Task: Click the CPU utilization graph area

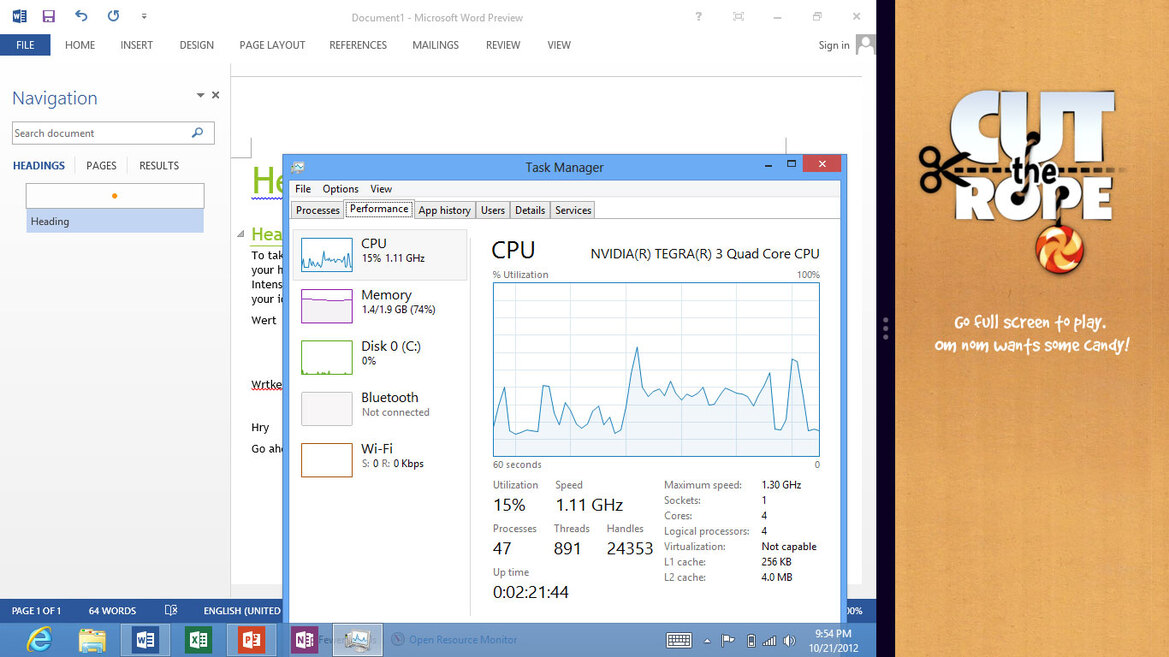Action: [x=656, y=369]
